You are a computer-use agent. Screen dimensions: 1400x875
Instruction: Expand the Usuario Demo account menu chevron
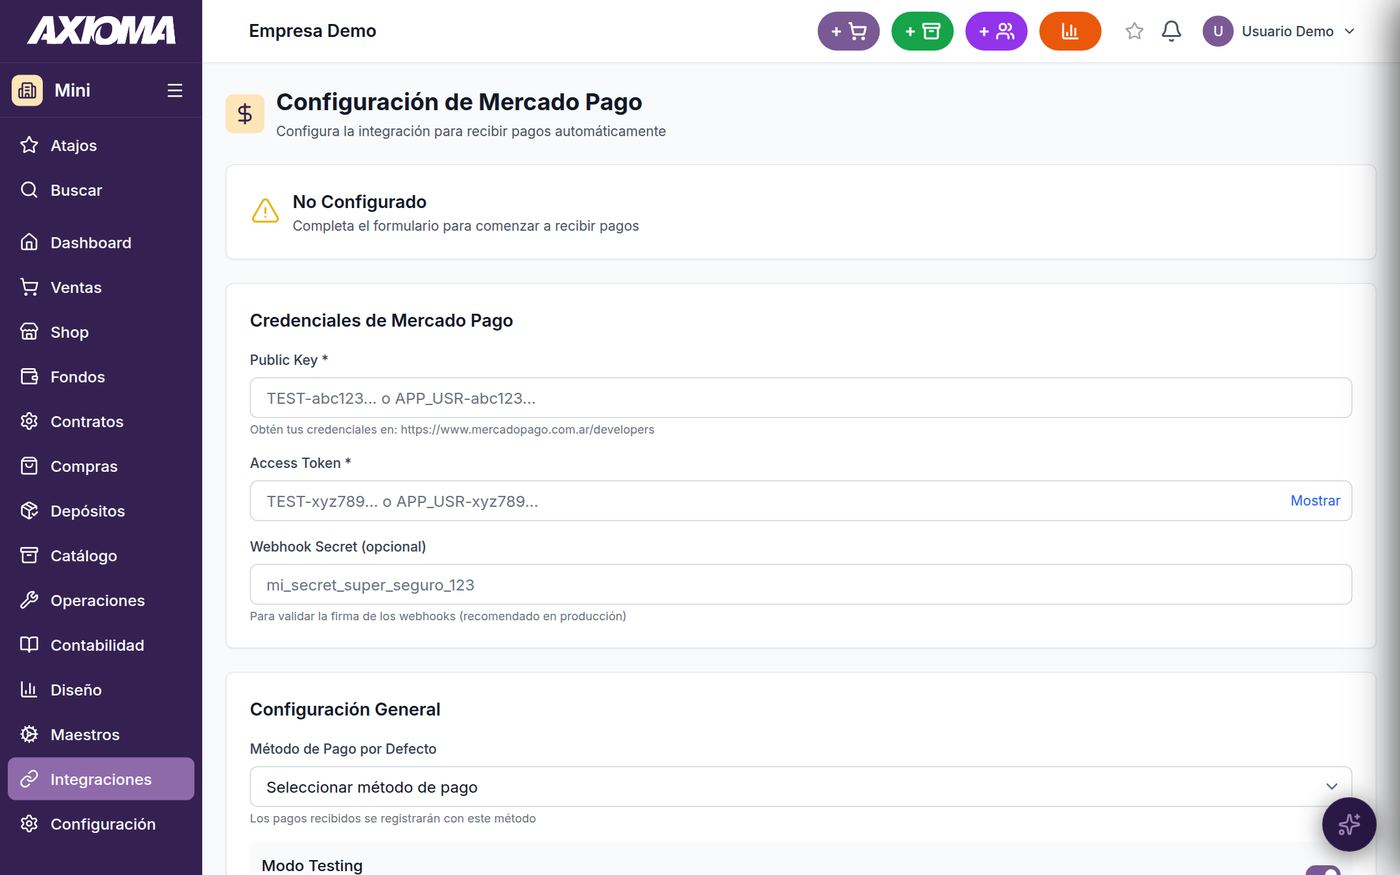1349,31
